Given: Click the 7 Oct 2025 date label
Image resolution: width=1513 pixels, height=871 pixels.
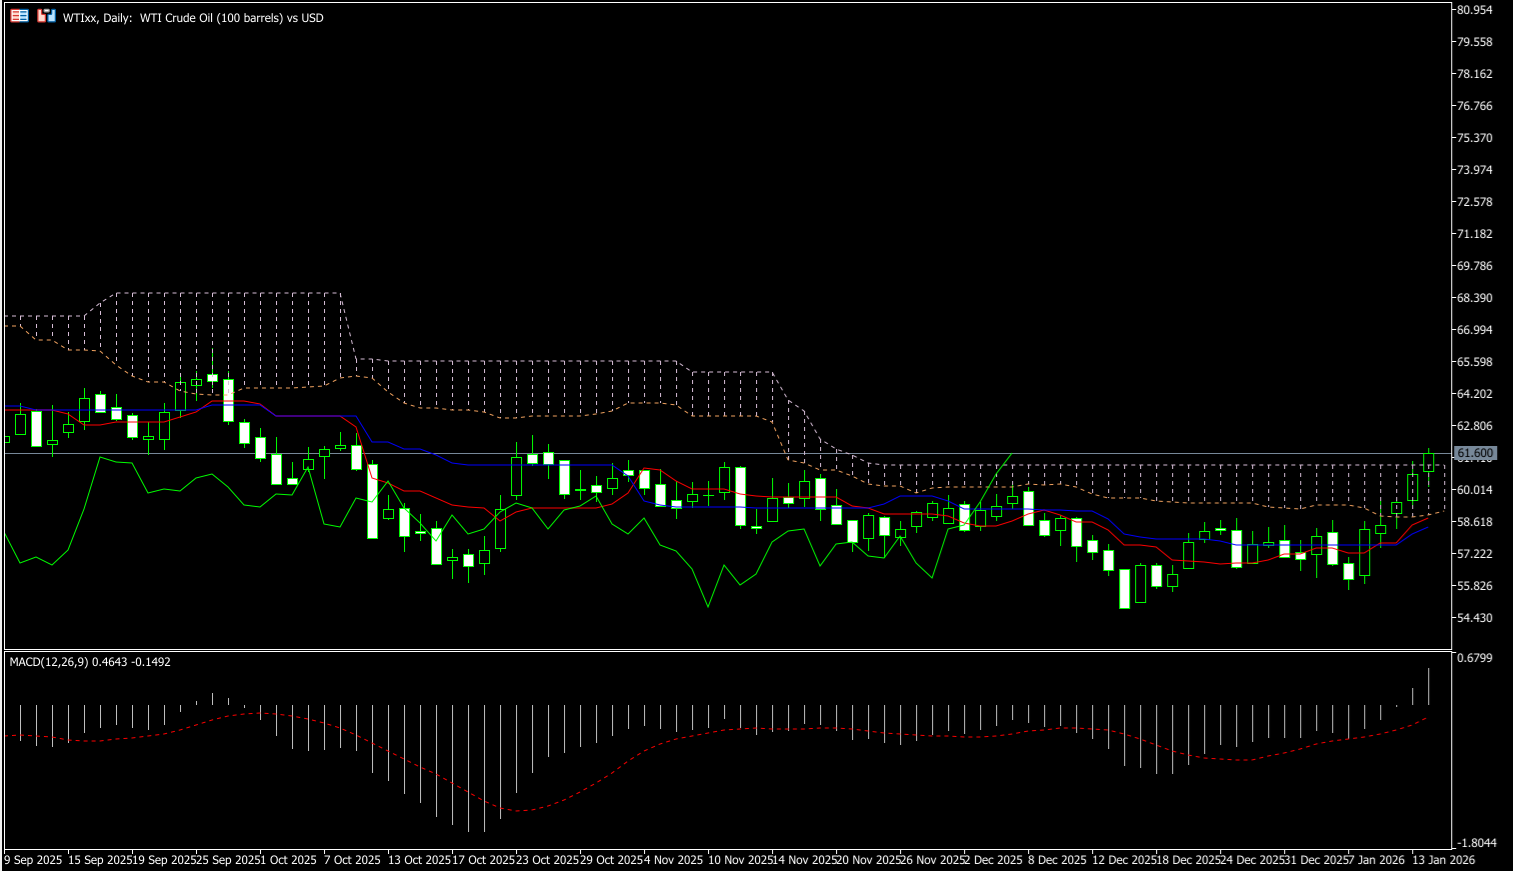Looking at the screenshot, I should [351, 860].
